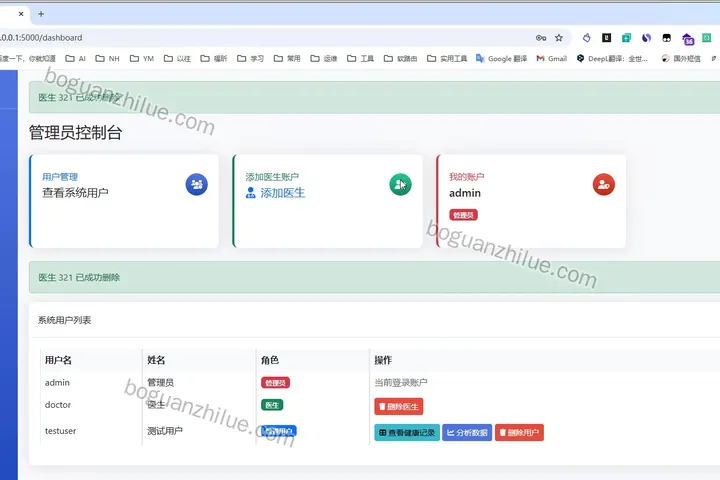The width and height of the screenshot is (720, 480).
Task: Open the 福昕 bookmarks folder
Action: coord(214,58)
